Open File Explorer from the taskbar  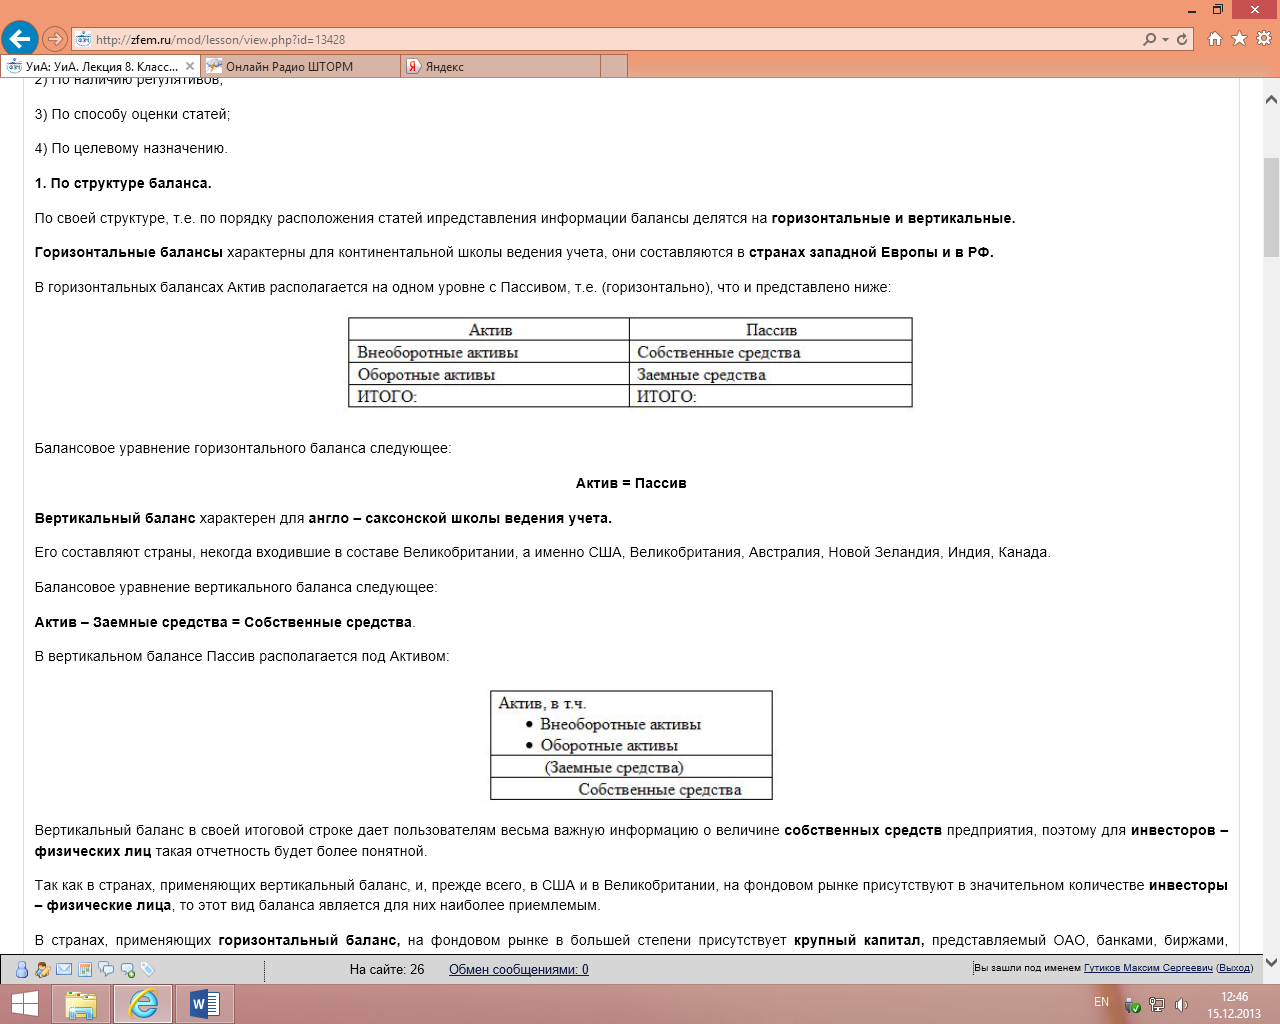tap(81, 1003)
